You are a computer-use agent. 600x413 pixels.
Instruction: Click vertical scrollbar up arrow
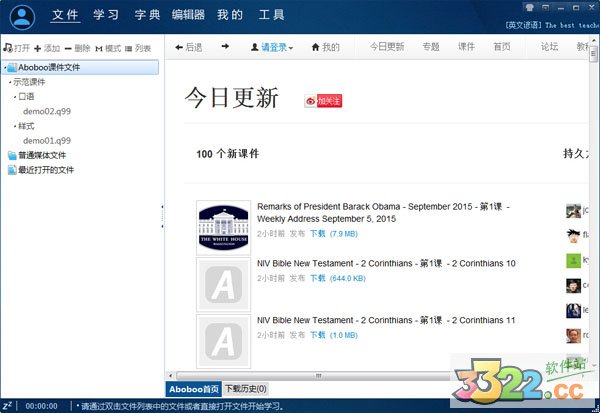(593, 41)
